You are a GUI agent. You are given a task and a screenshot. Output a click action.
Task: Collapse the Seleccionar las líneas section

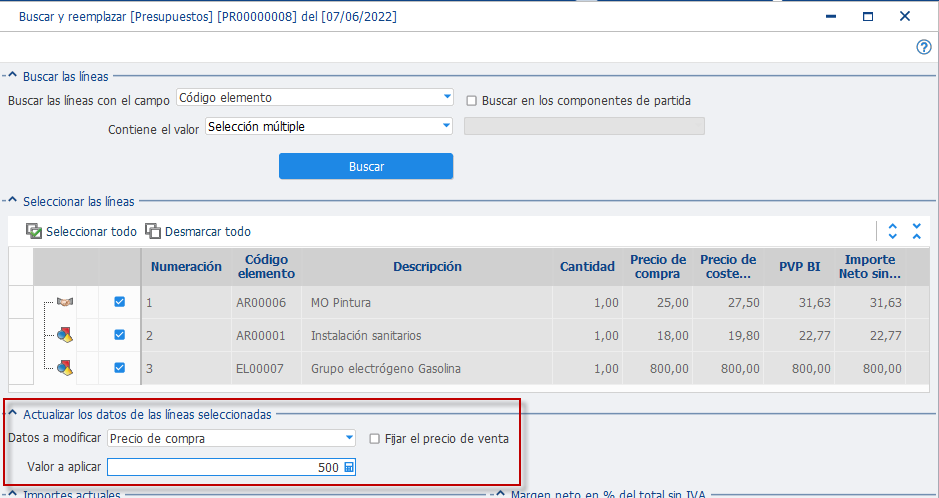tap(12, 201)
